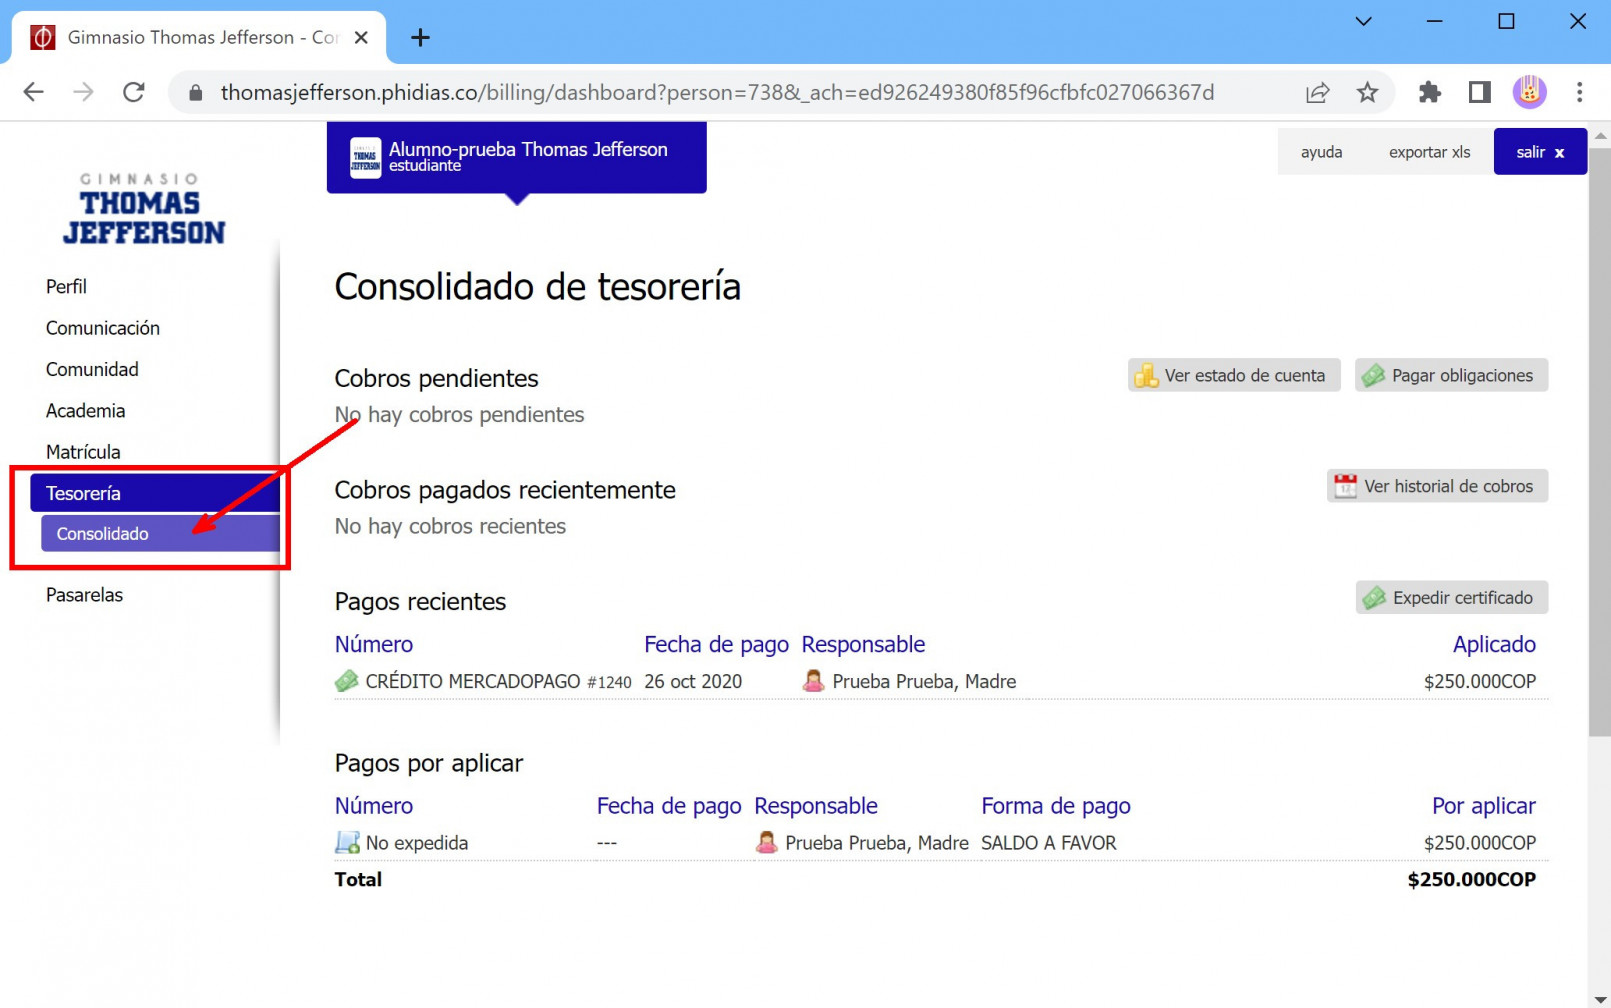1611x1008 pixels.
Task: Click Ver estado de cuenta
Action: [1233, 376]
